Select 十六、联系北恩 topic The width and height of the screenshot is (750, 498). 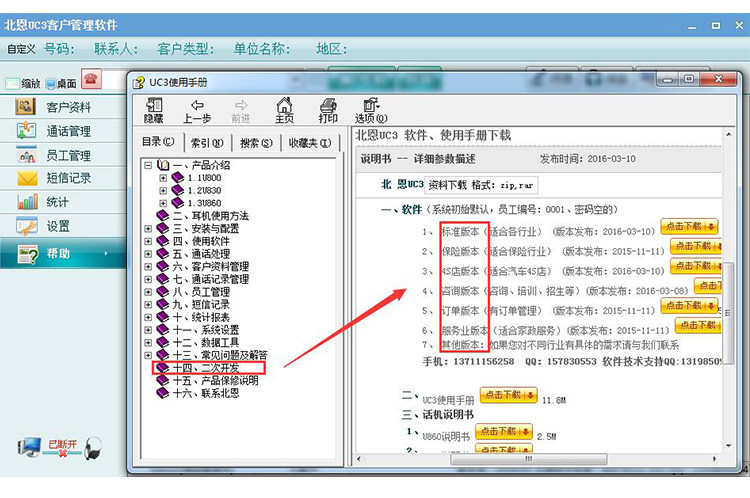206,393
